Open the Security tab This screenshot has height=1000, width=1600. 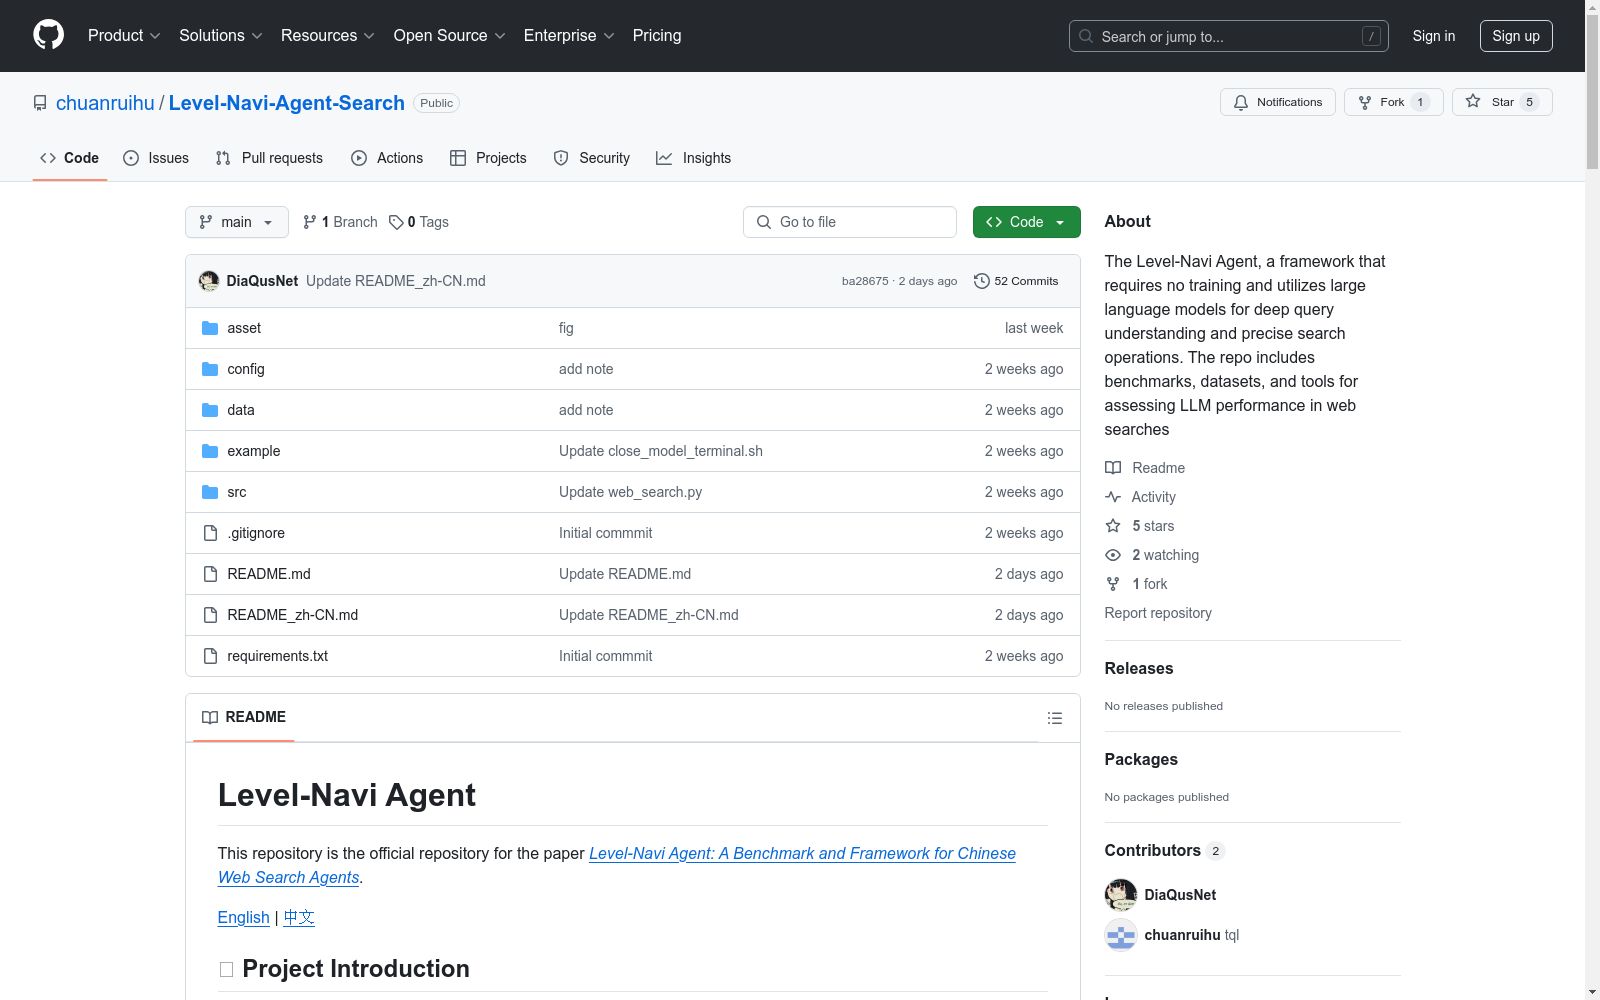pyautogui.click(x=592, y=158)
